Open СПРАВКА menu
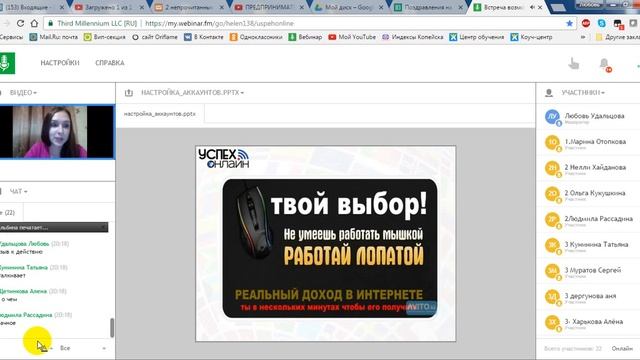The image size is (640, 360). pyautogui.click(x=110, y=63)
